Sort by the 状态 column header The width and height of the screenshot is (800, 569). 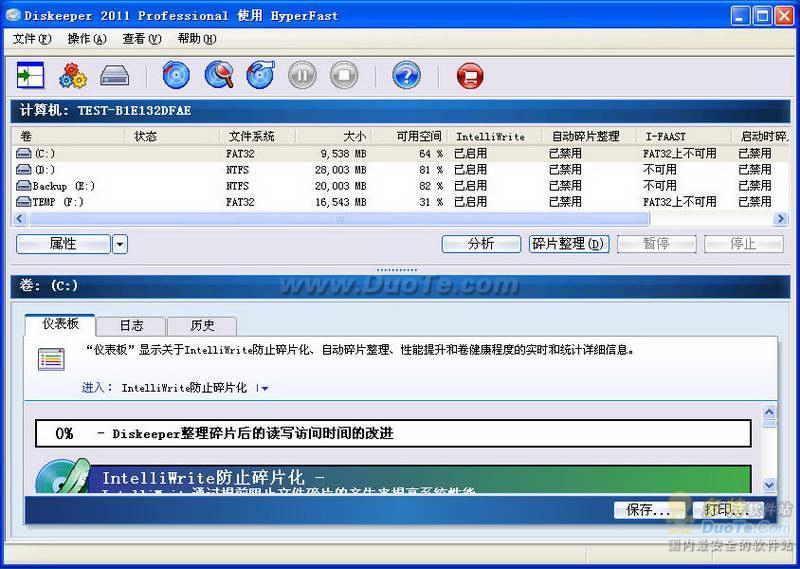pyautogui.click(x=172, y=136)
